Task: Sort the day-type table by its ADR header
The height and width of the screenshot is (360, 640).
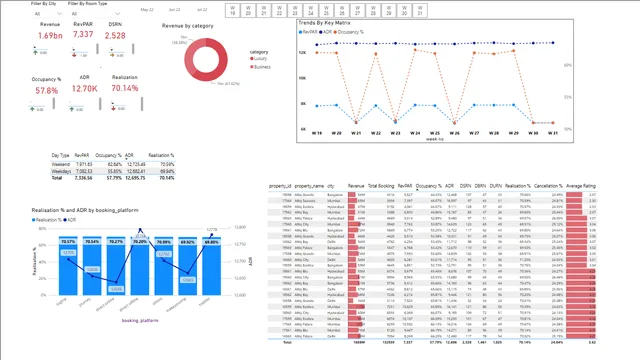Action: [129, 156]
